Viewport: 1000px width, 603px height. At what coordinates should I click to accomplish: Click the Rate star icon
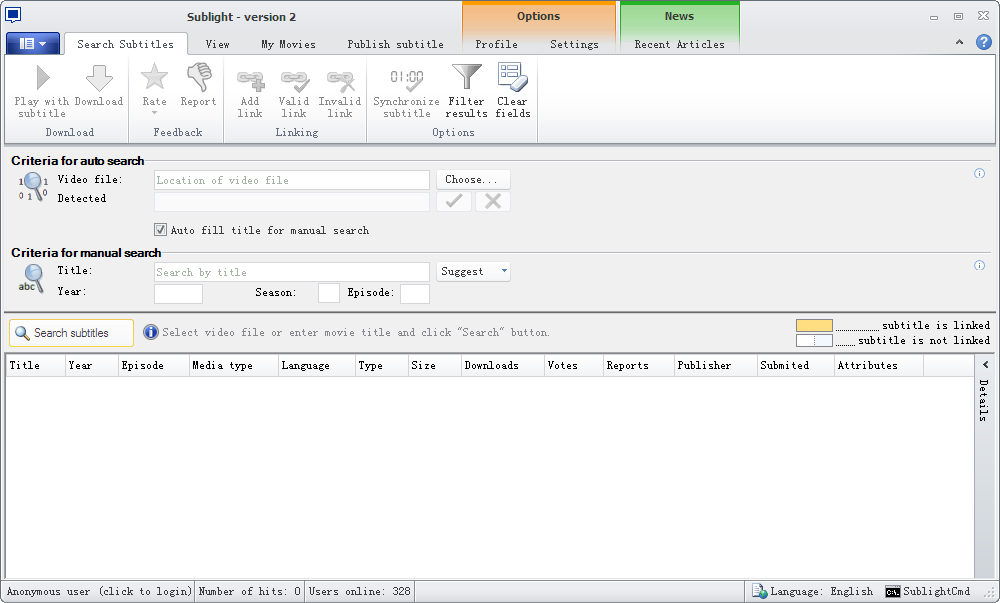154,76
